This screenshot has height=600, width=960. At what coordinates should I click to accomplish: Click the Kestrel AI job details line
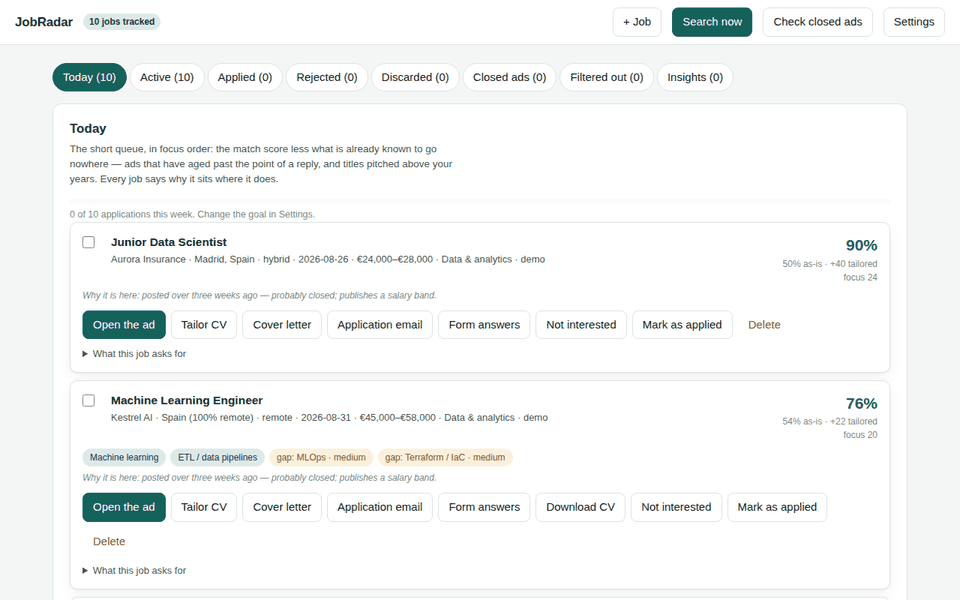(329, 418)
